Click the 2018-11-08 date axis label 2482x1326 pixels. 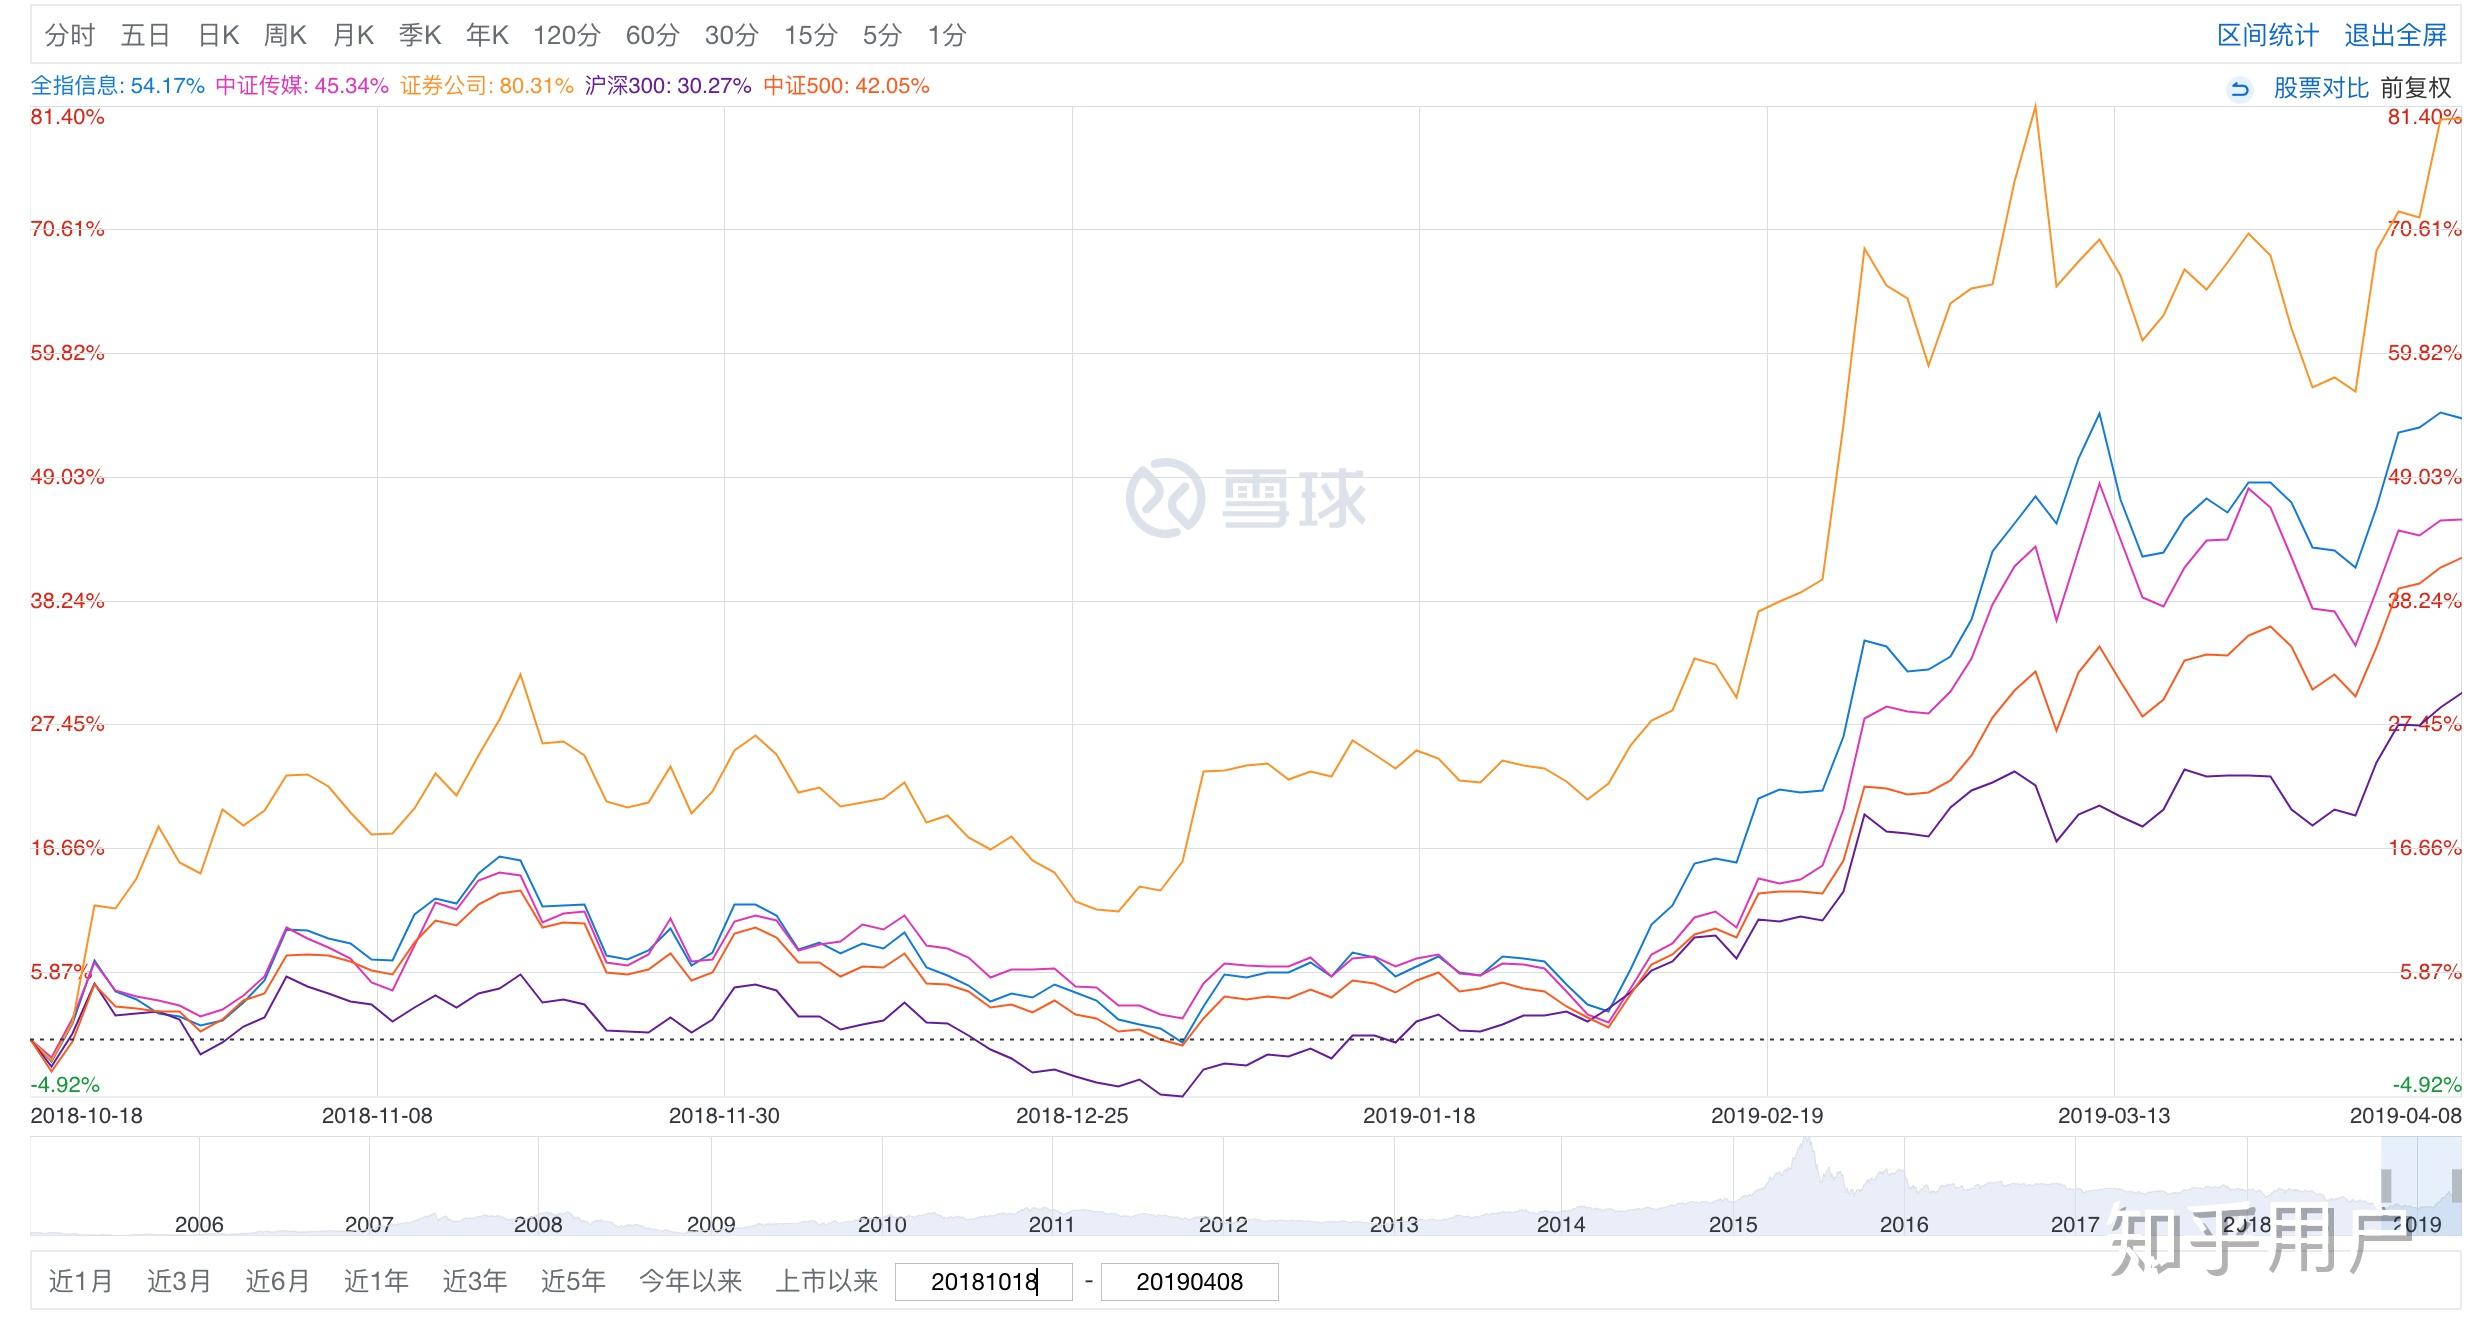pos(377,1116)
